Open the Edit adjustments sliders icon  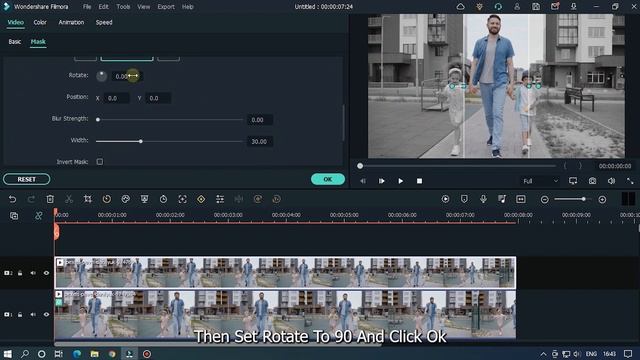point(220,199)
